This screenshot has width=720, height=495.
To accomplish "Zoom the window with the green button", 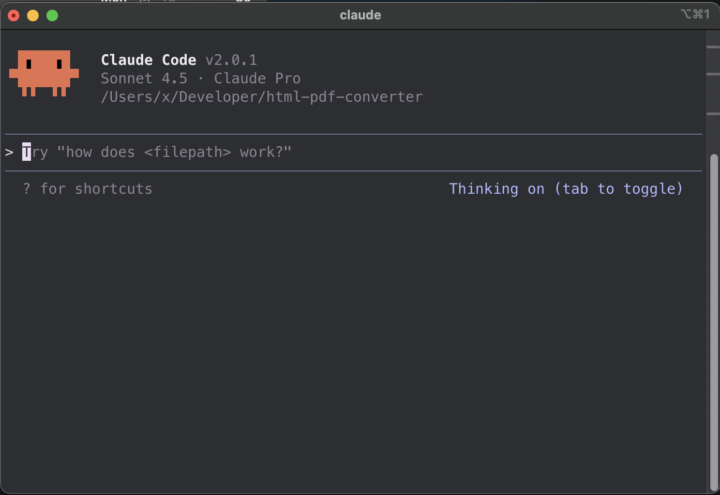I will 52,15.
